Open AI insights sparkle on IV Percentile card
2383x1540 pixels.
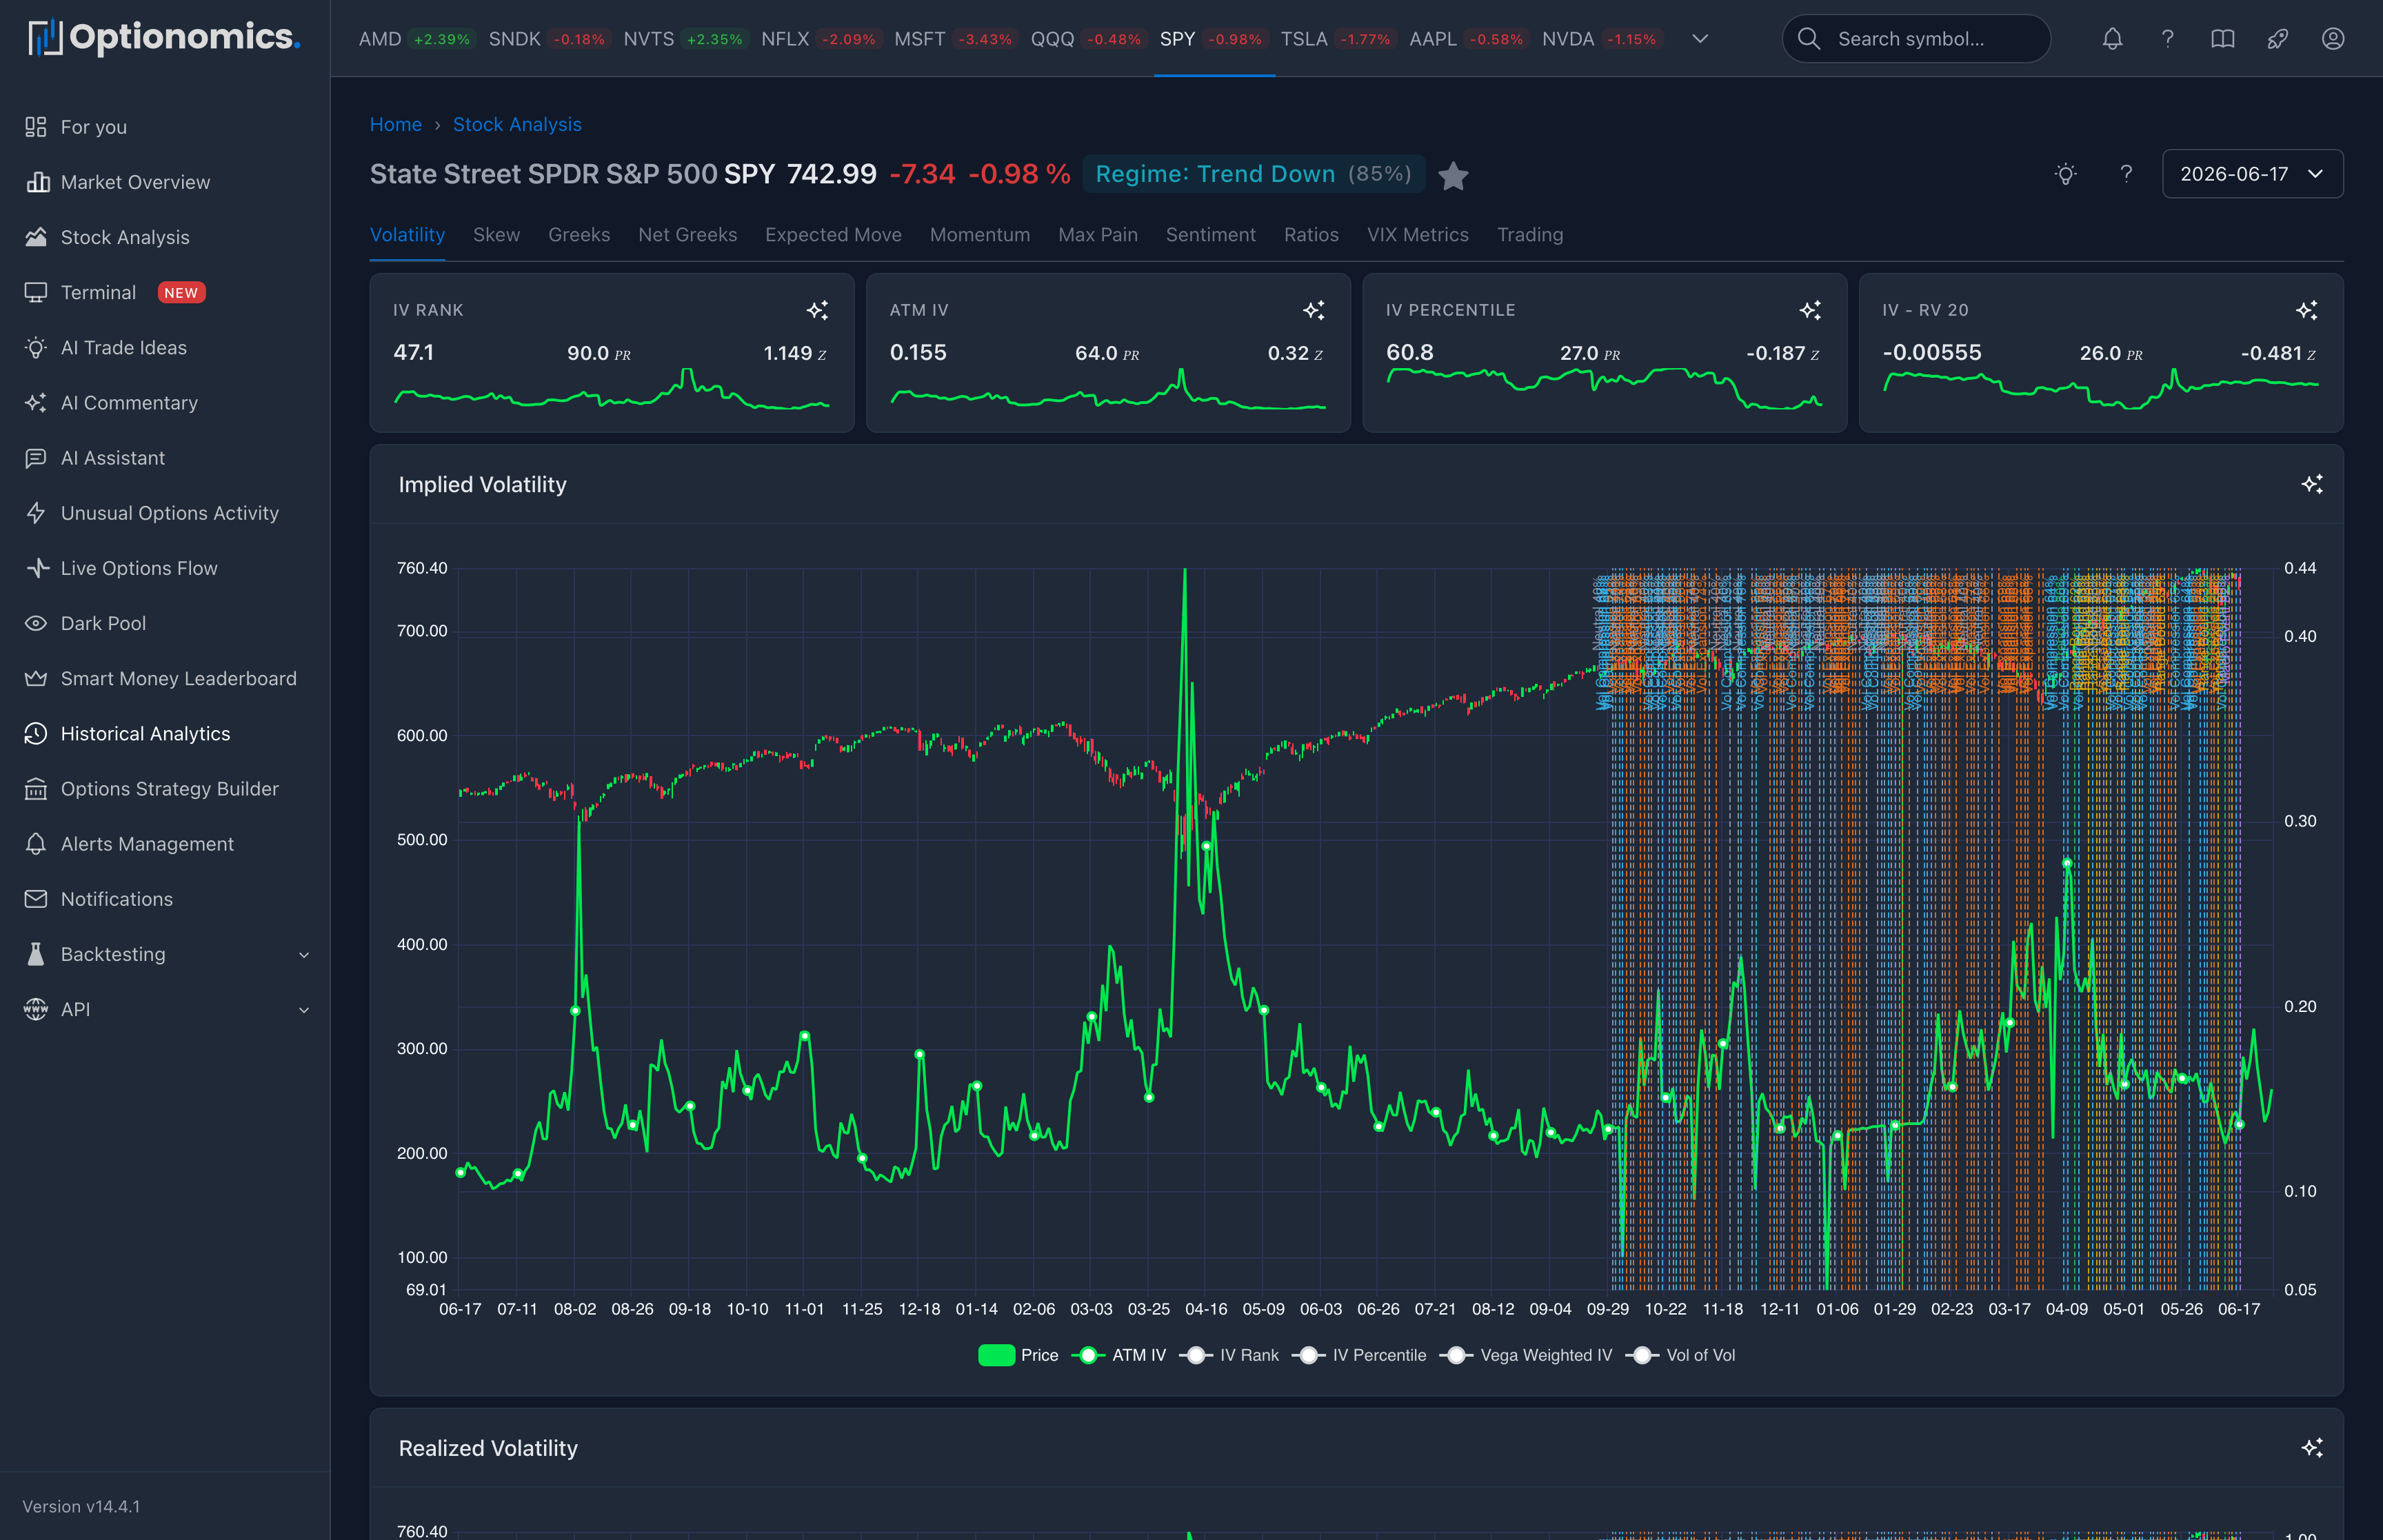[x=1810, y=310]
